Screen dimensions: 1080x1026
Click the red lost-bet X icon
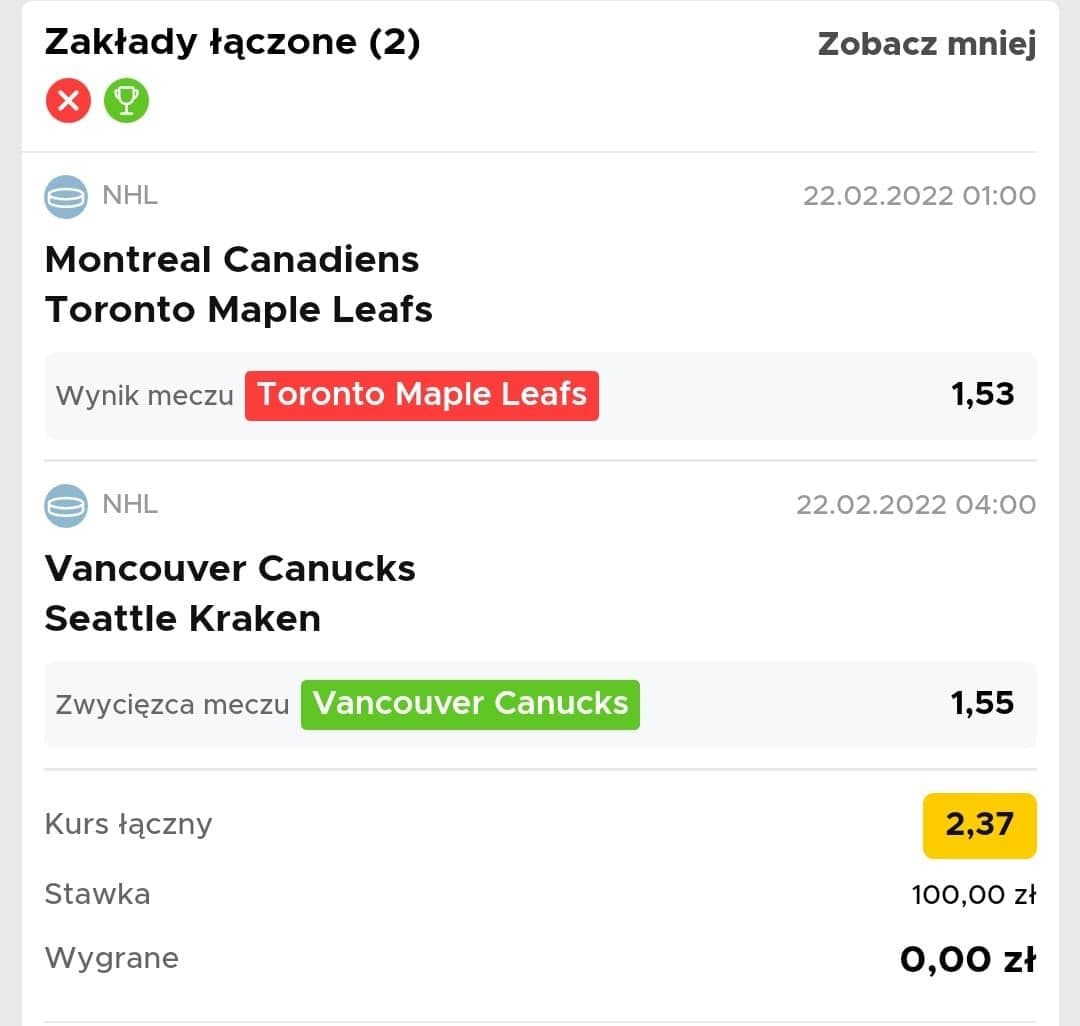coord(68,101)
